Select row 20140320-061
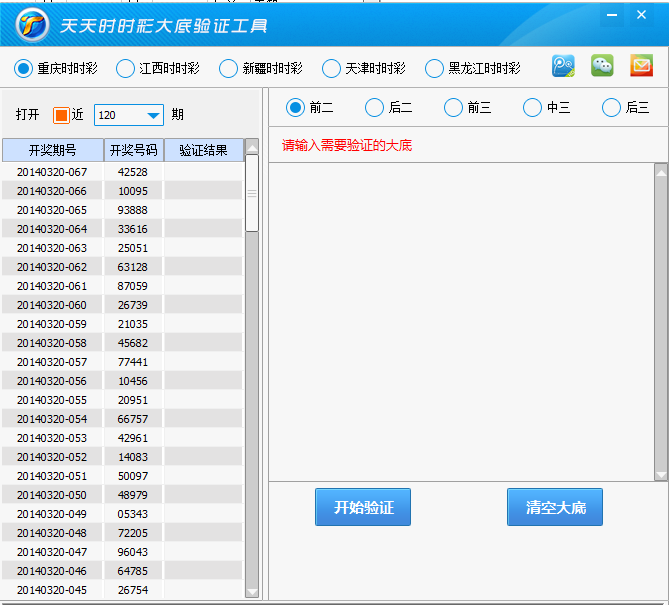The image size is (669, 605). [x=123, y=286]
